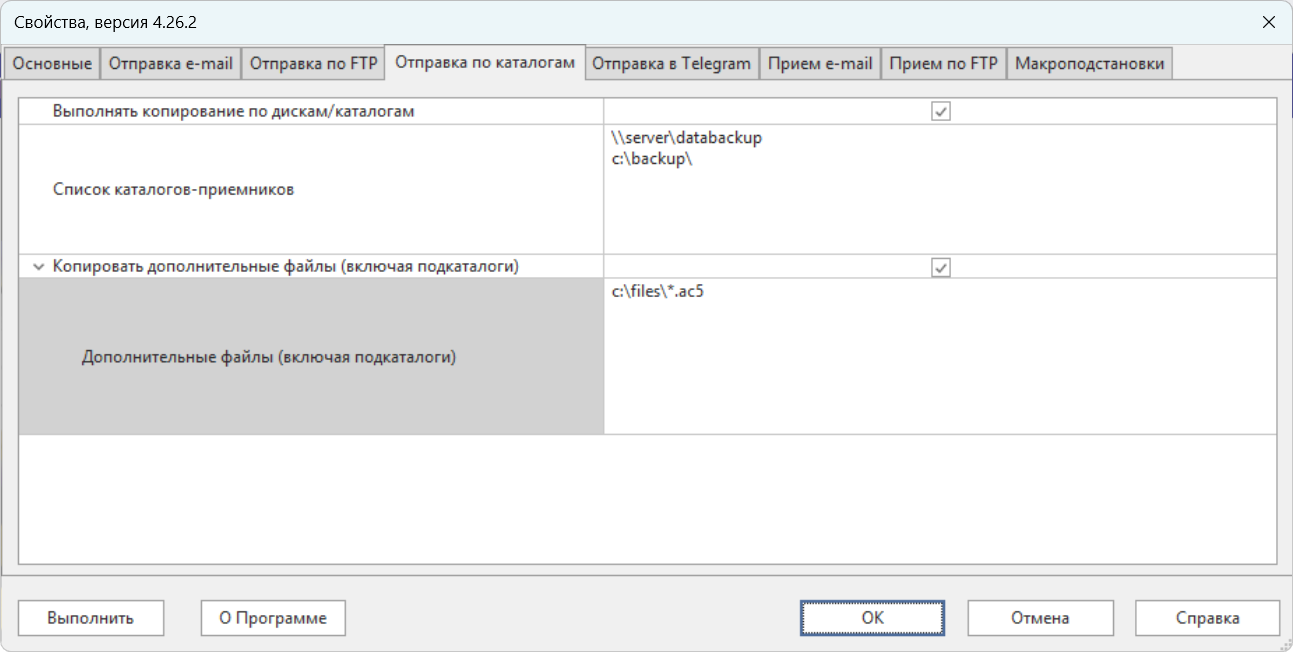
Task: Switch to the Основные tab
Action: tap(52, 64)
